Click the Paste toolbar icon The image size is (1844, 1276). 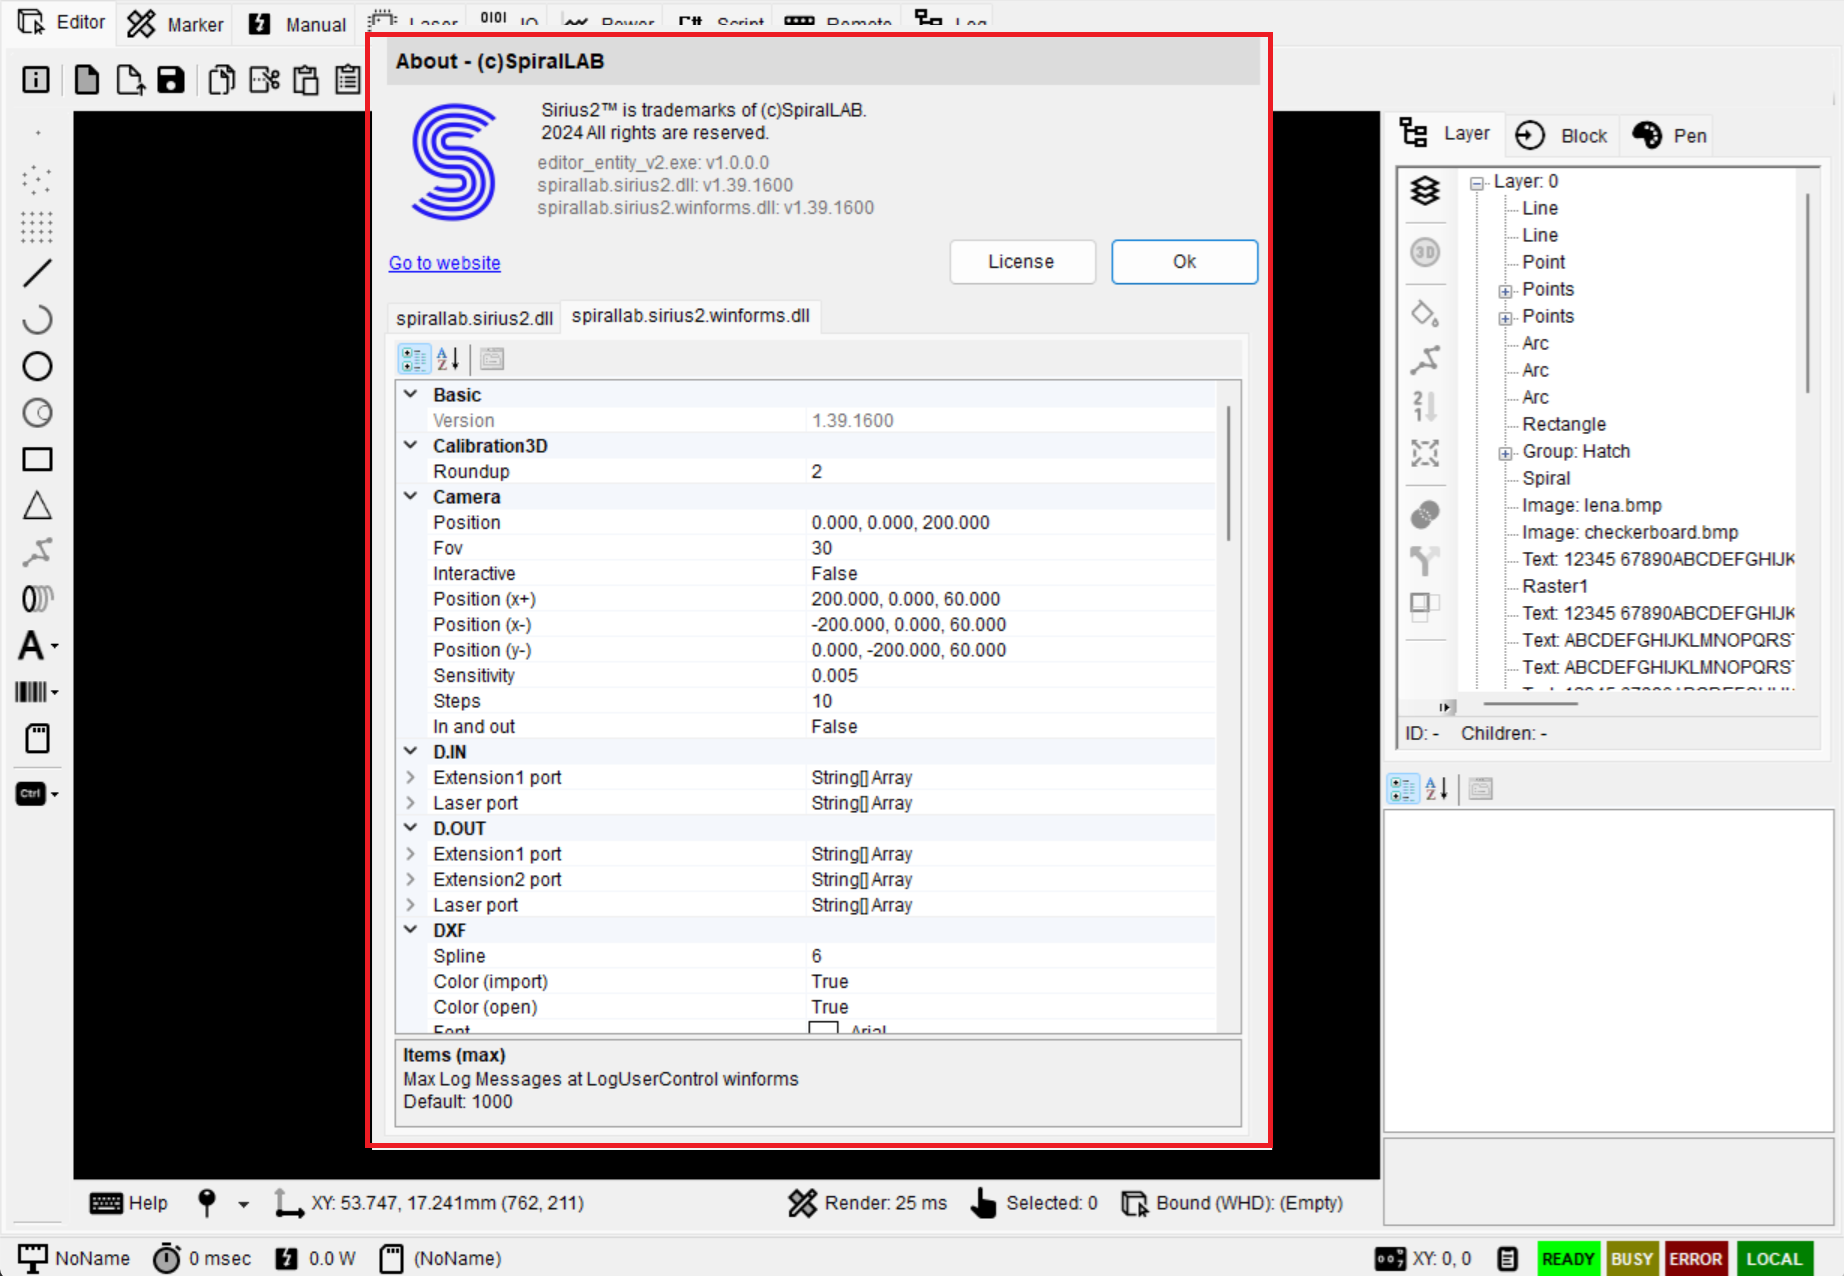click(306, 80)
